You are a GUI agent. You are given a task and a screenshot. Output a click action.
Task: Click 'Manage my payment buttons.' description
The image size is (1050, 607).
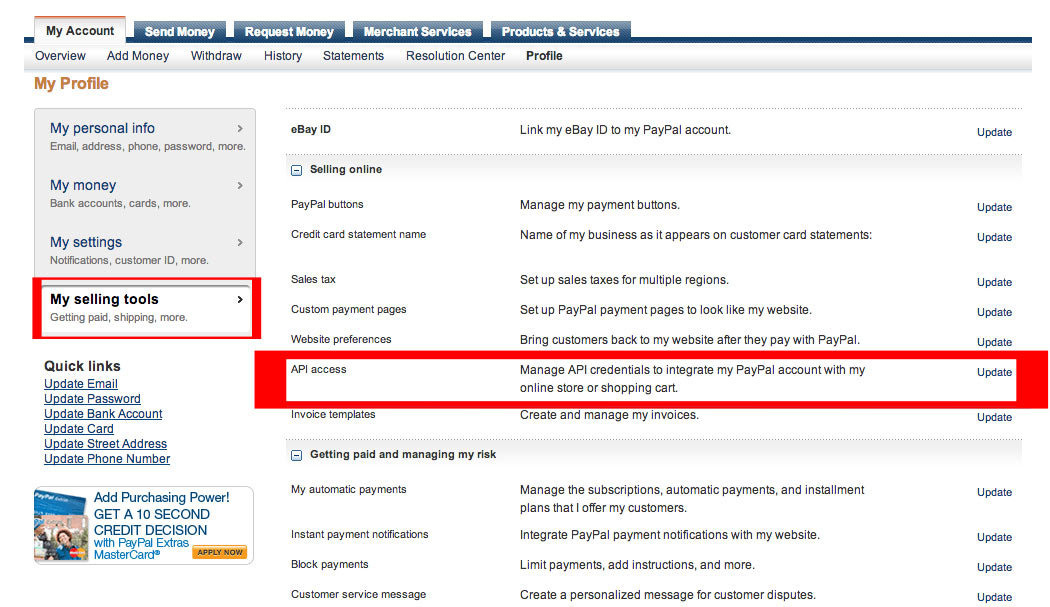point(599,204)
